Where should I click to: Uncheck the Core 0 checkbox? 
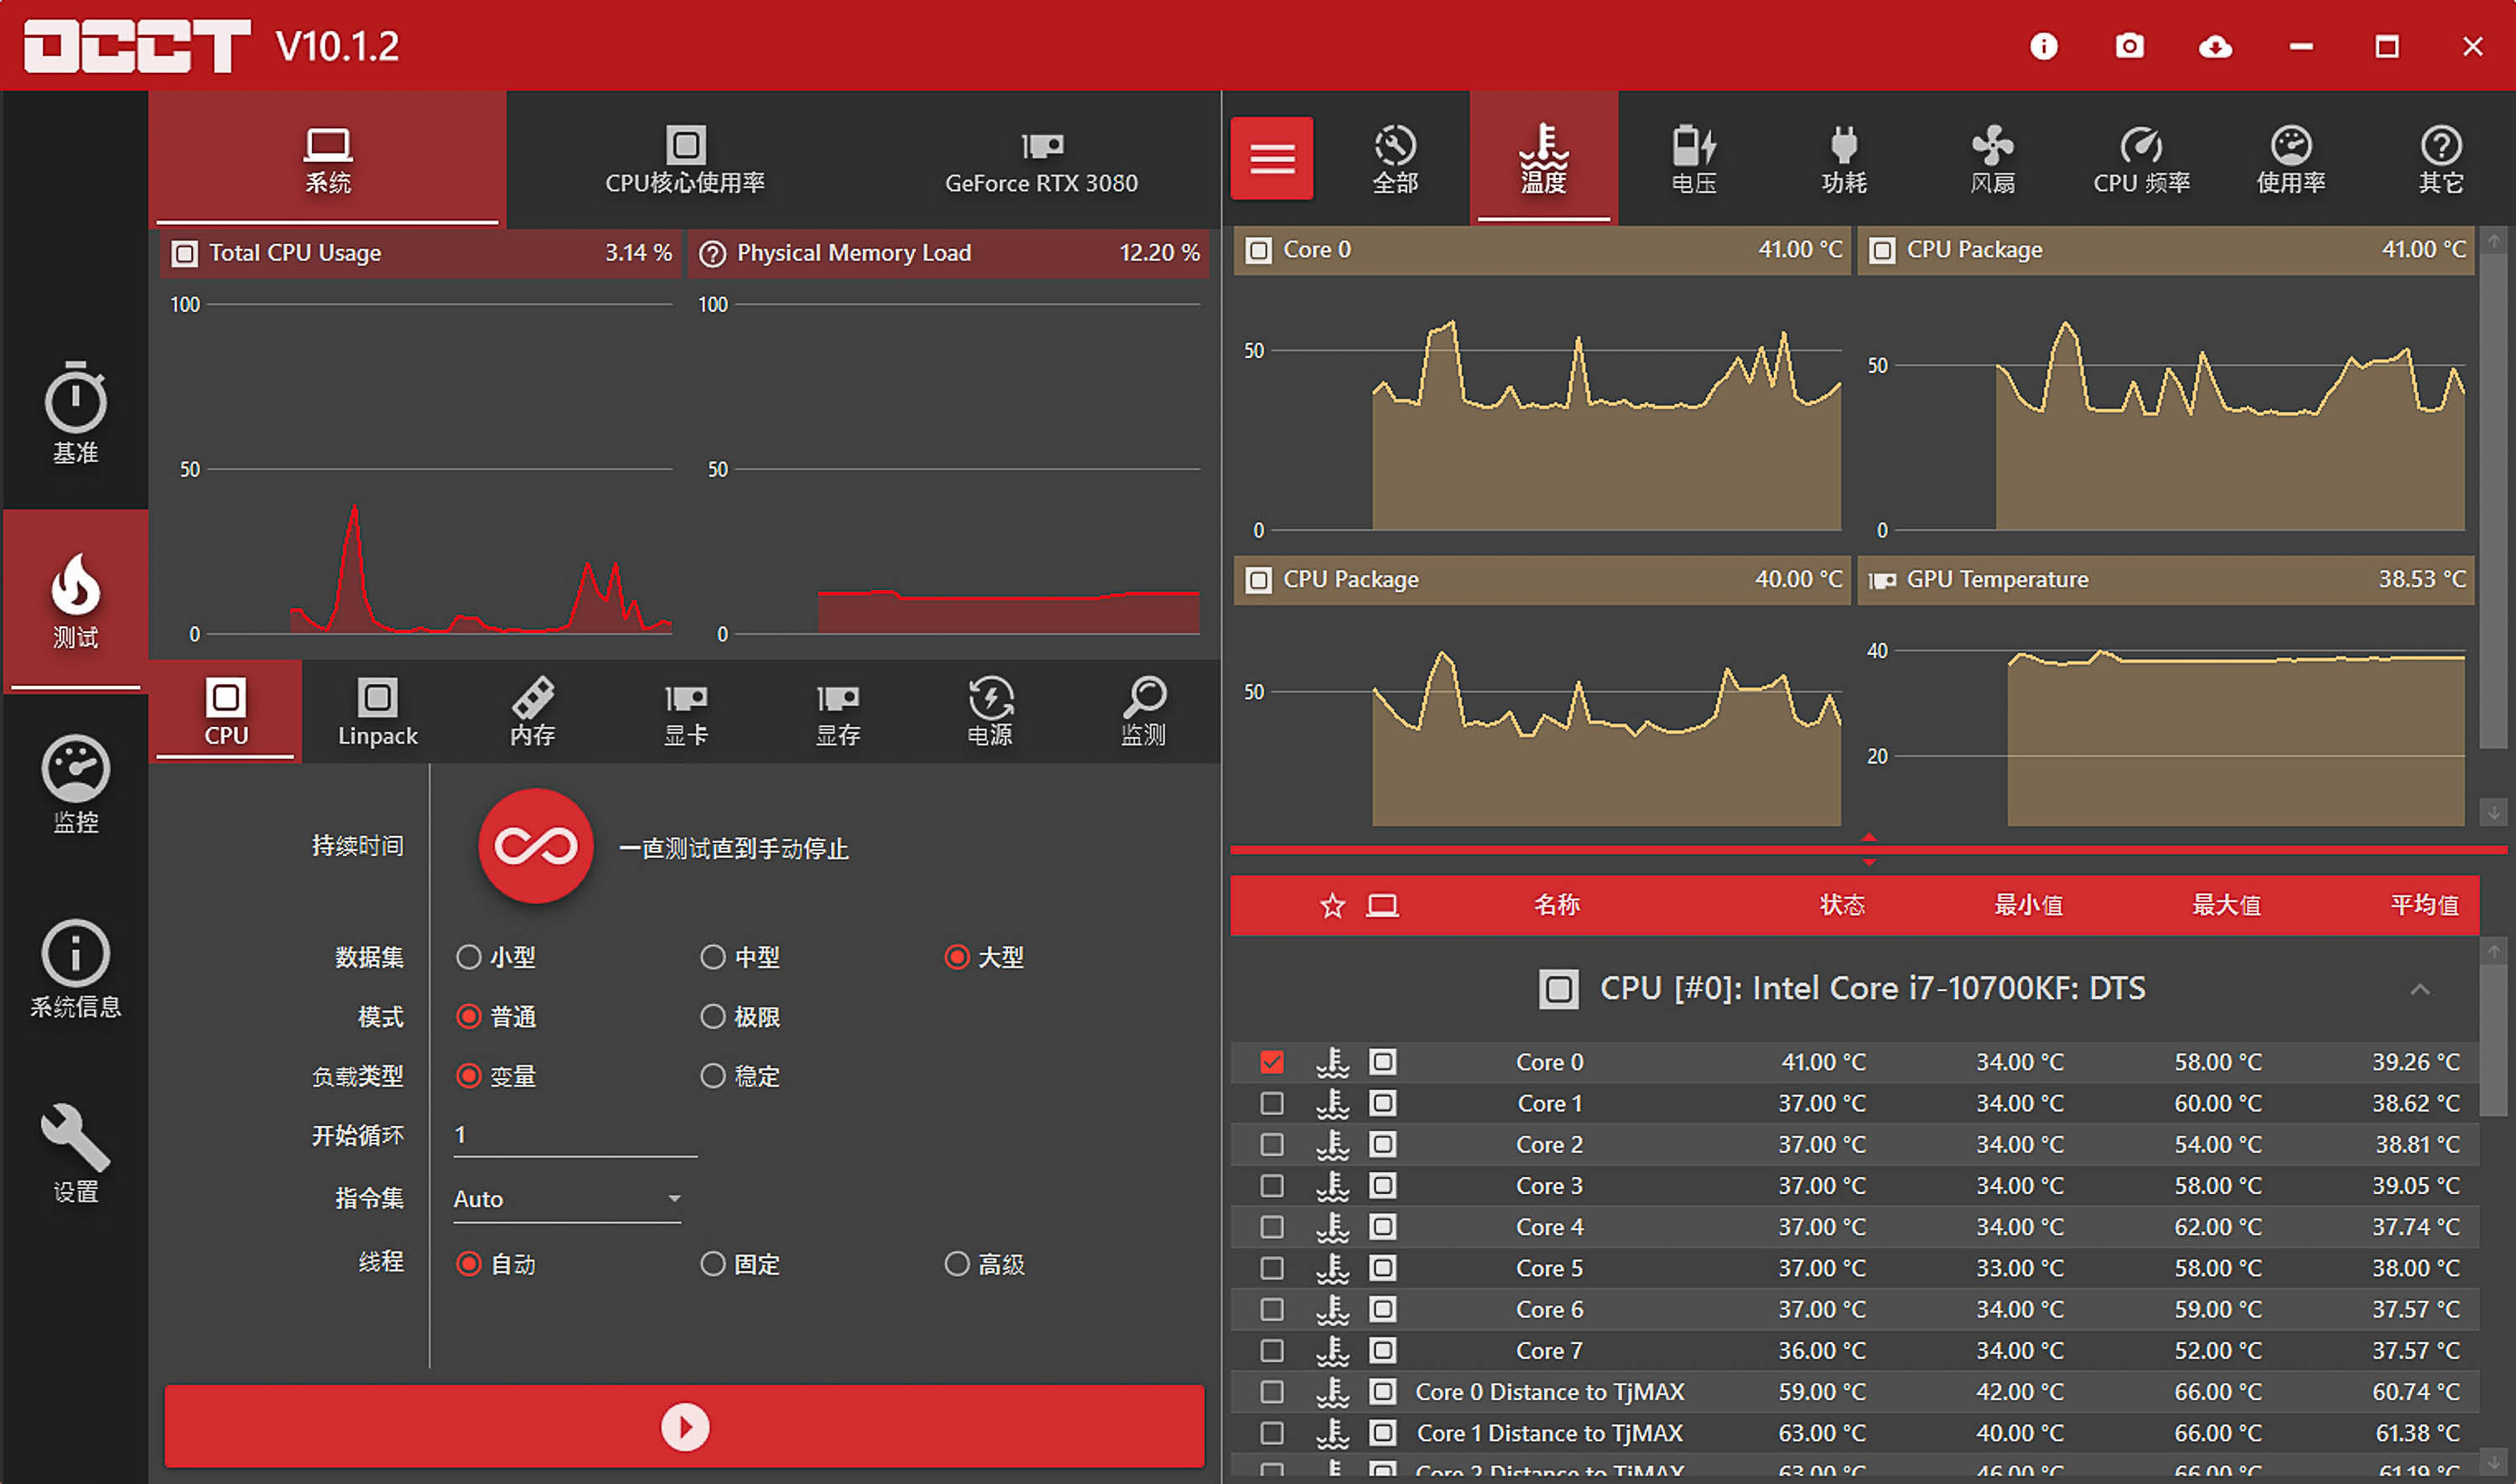pyautogui.click(x=1271, y=1062)
